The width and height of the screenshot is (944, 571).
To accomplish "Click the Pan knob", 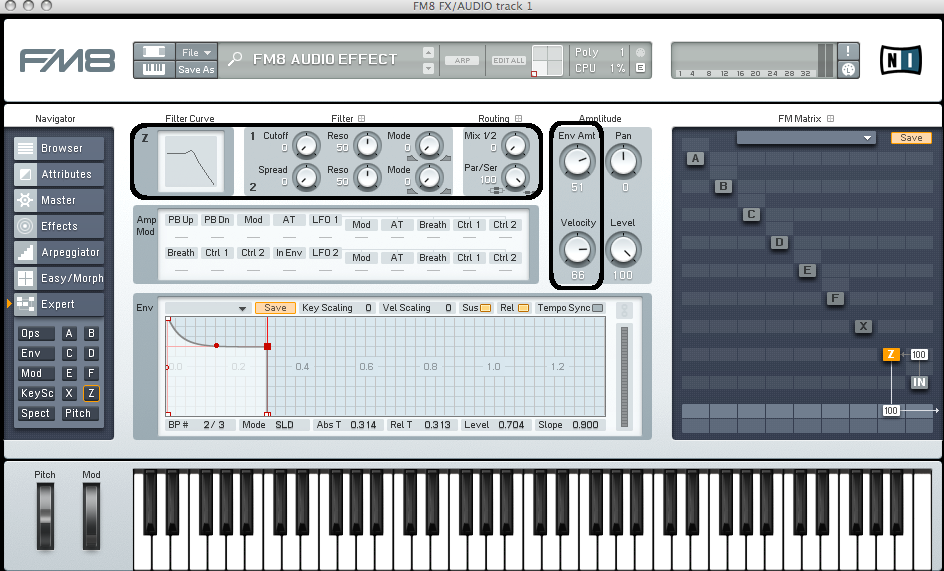I will (x=624, y=161).
